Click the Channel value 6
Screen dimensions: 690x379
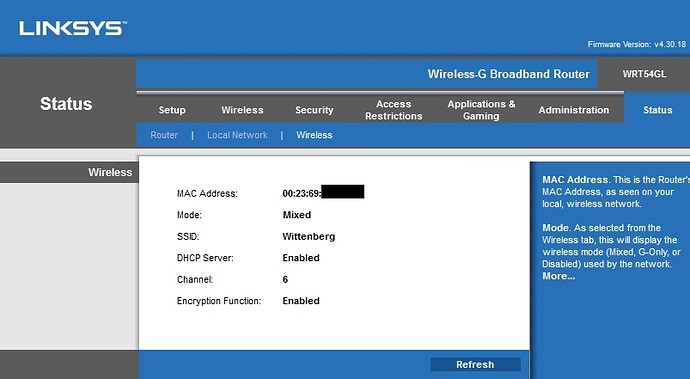pyautogui.click(x=285, y=280)
